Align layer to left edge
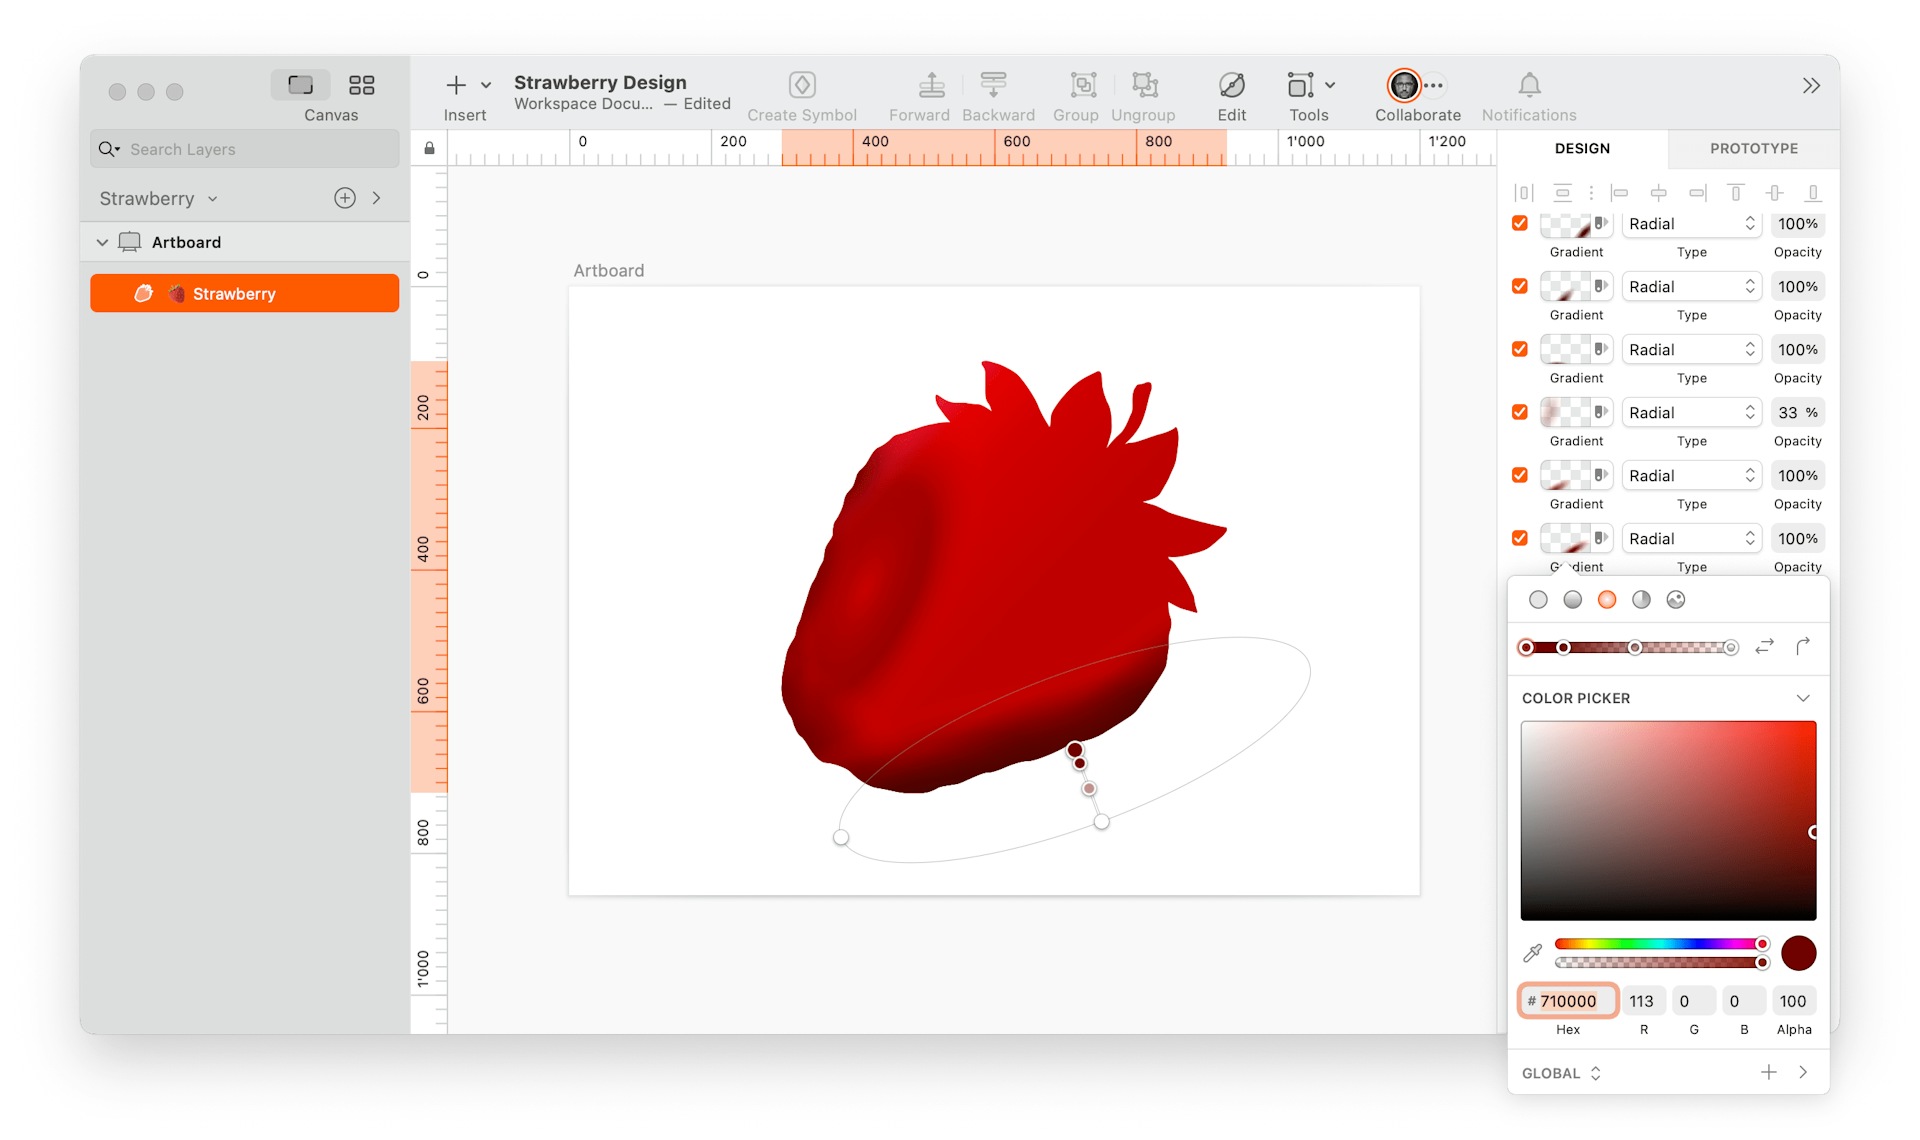 point(1620,193)
